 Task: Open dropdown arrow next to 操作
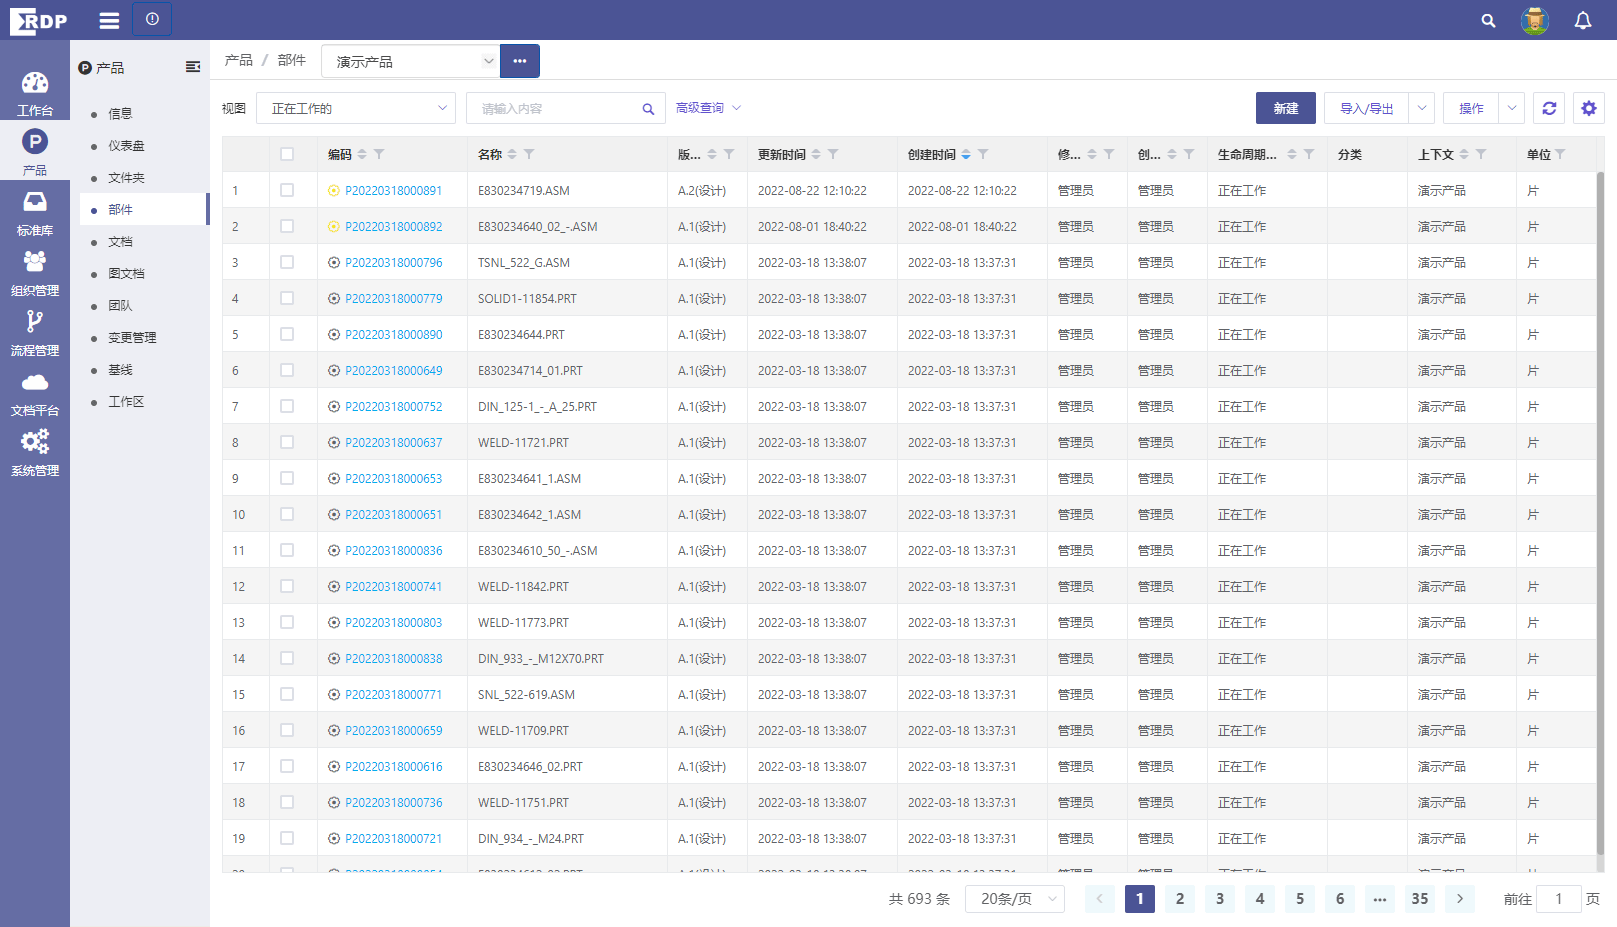pos(1512,108)
